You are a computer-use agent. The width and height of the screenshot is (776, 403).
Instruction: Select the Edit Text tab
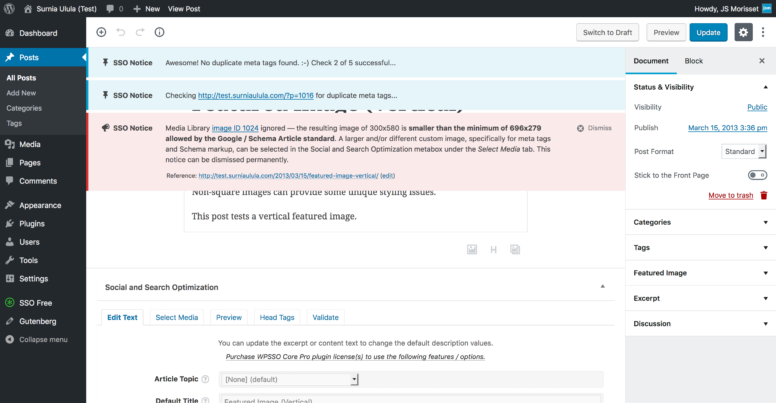[x=122, y=317]
